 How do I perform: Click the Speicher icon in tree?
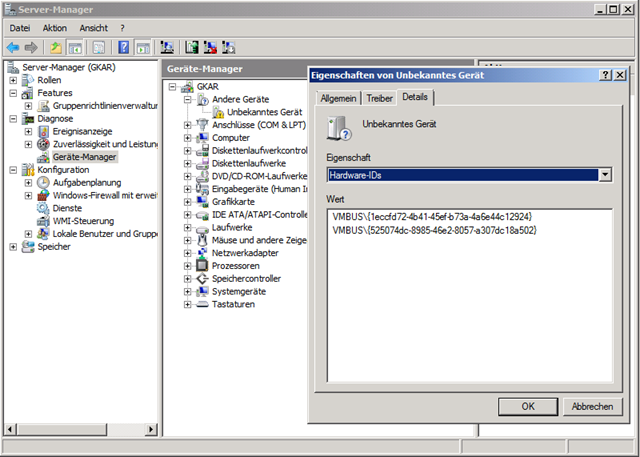point(28,247)
